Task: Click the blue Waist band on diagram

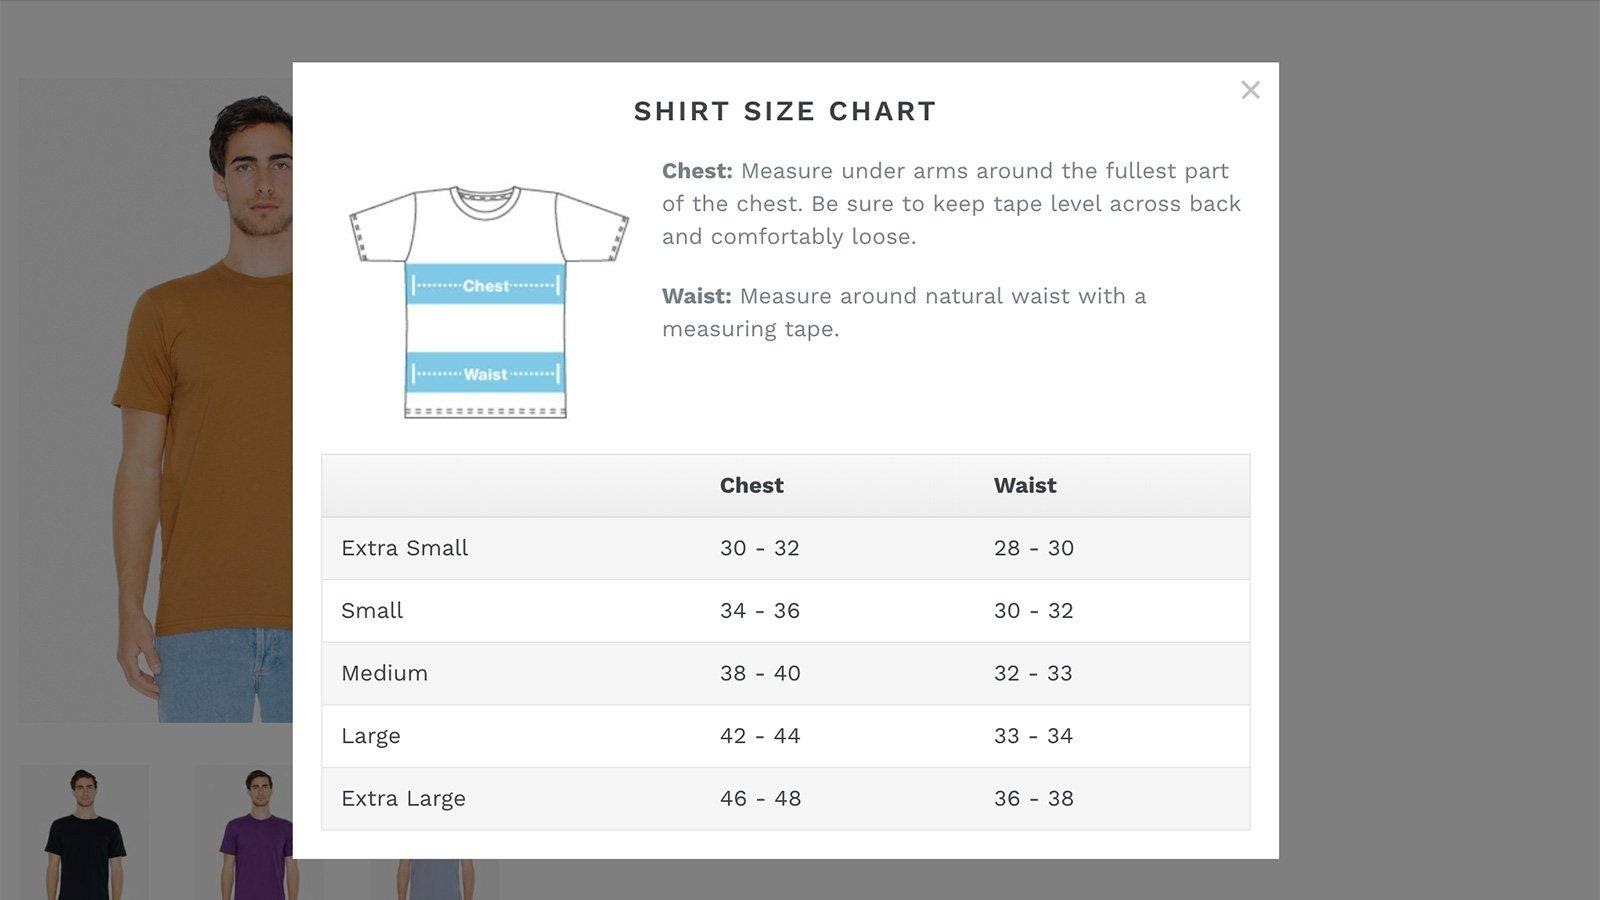Action: click(x=486, y=374)
